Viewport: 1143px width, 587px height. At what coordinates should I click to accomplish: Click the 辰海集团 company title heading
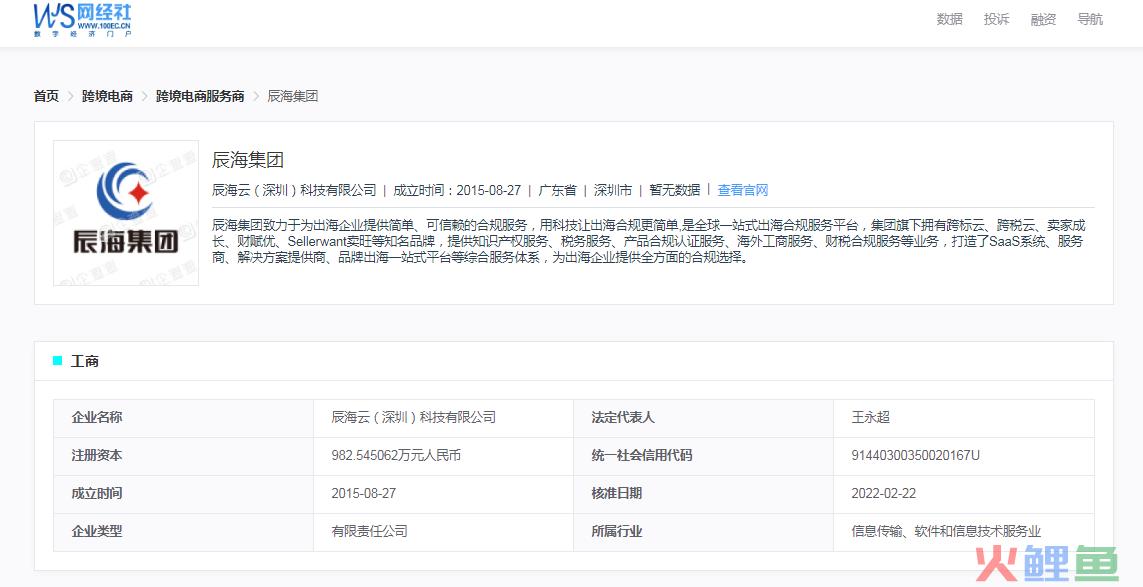(248, 160)
